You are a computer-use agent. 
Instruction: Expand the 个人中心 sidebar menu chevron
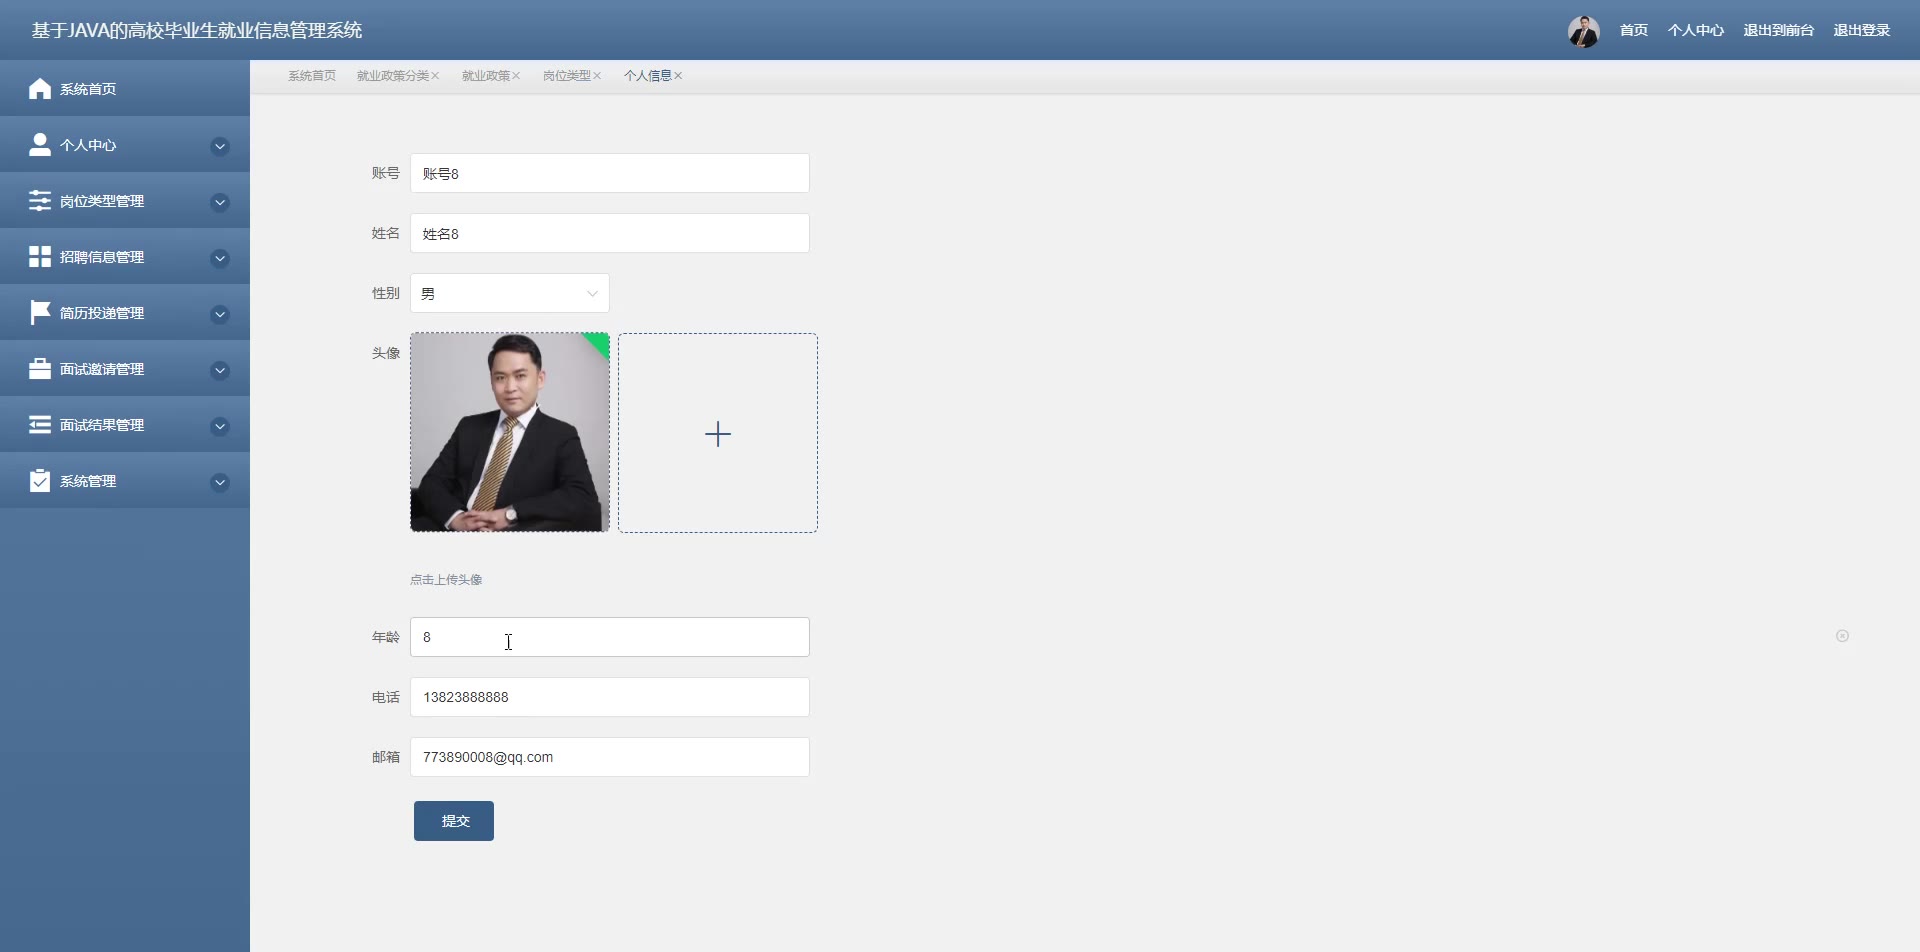[x=220, y=147]
